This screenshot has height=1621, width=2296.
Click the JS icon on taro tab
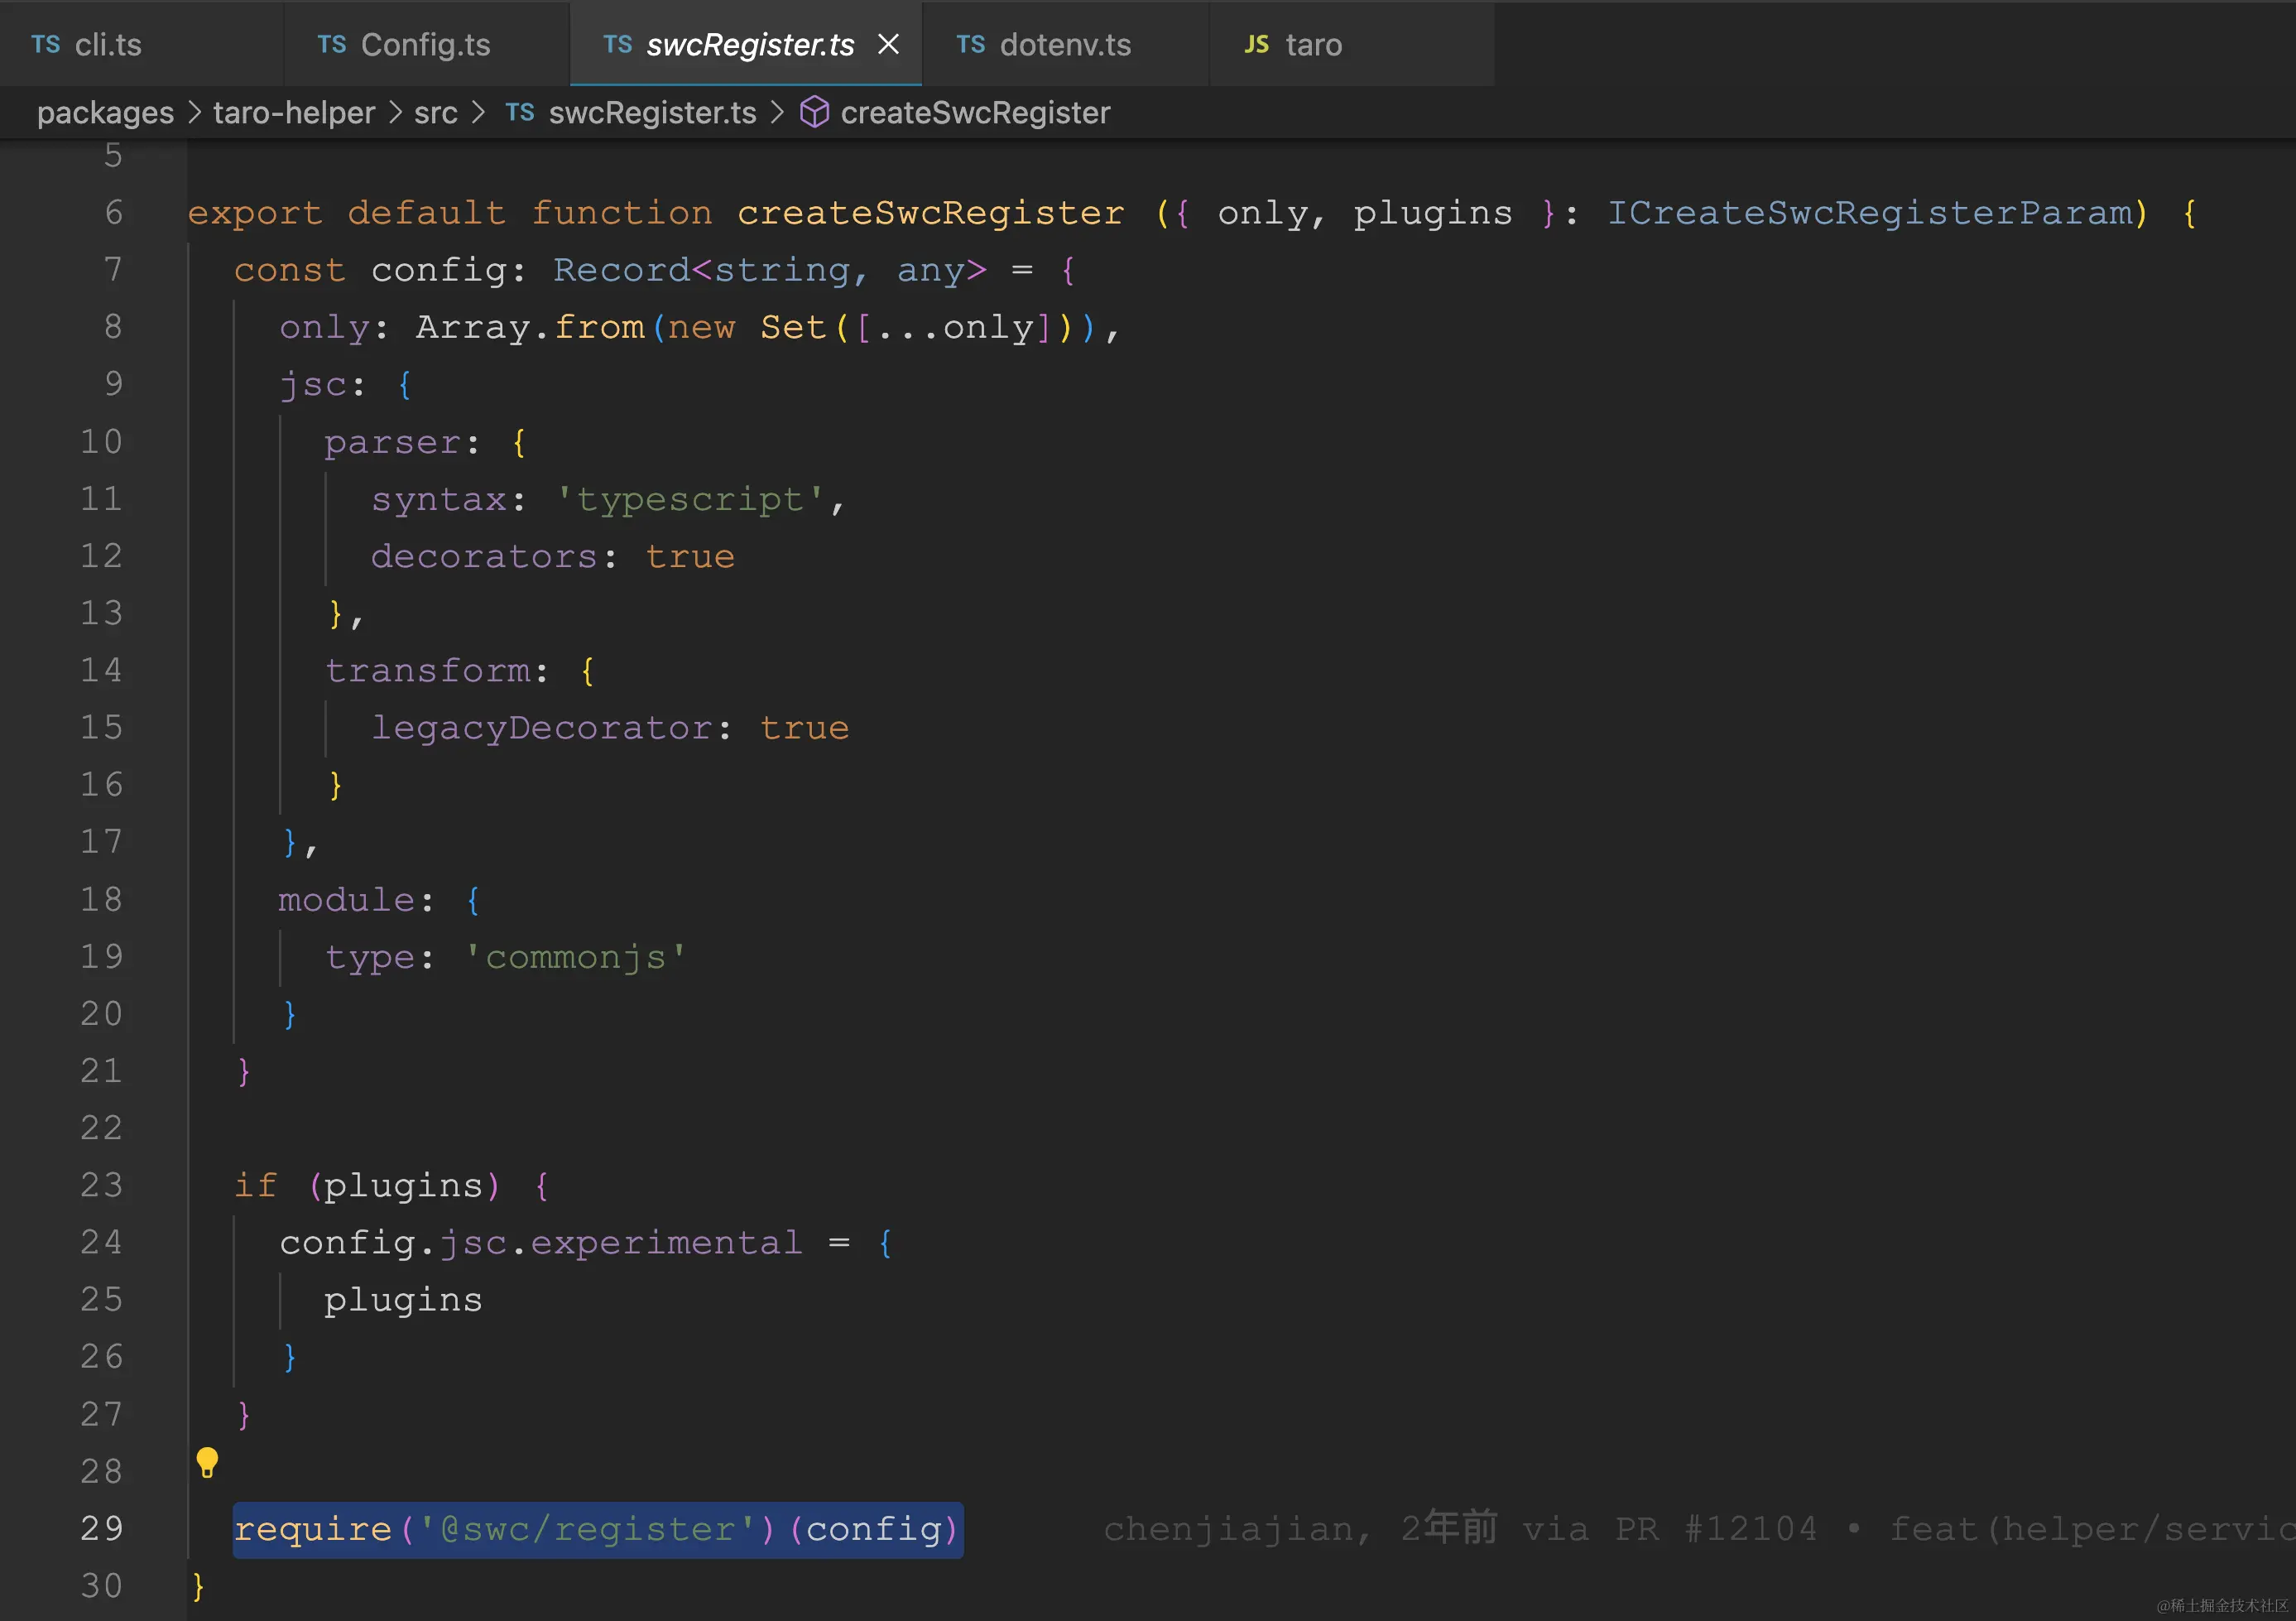click(1256, 45)
